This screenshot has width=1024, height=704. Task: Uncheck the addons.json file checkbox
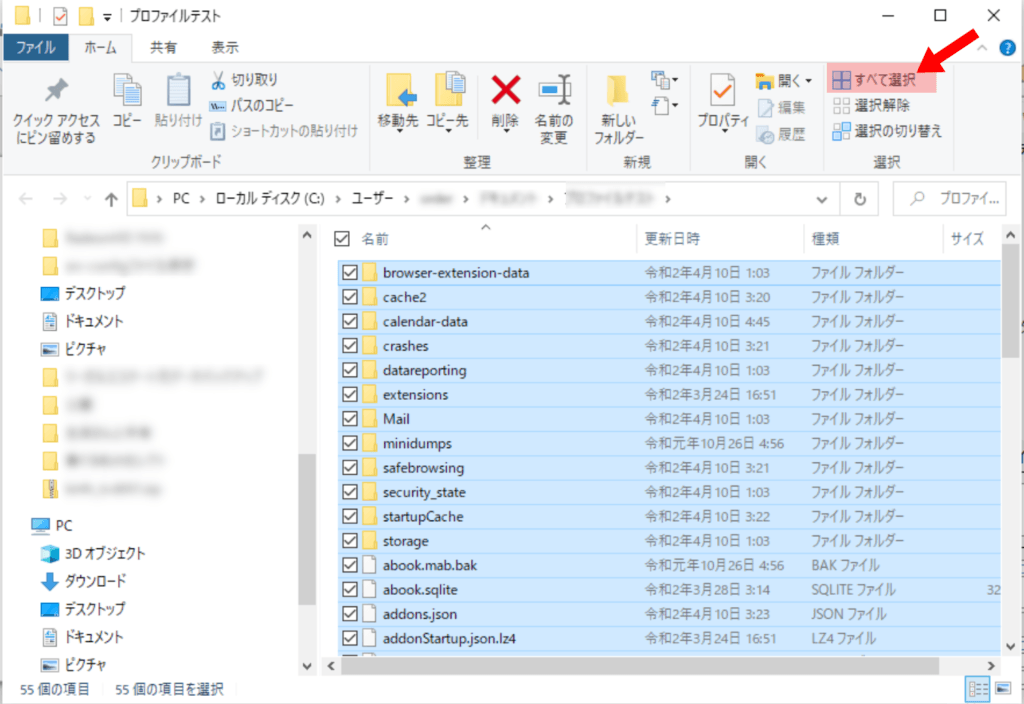(x=350, y=614)
